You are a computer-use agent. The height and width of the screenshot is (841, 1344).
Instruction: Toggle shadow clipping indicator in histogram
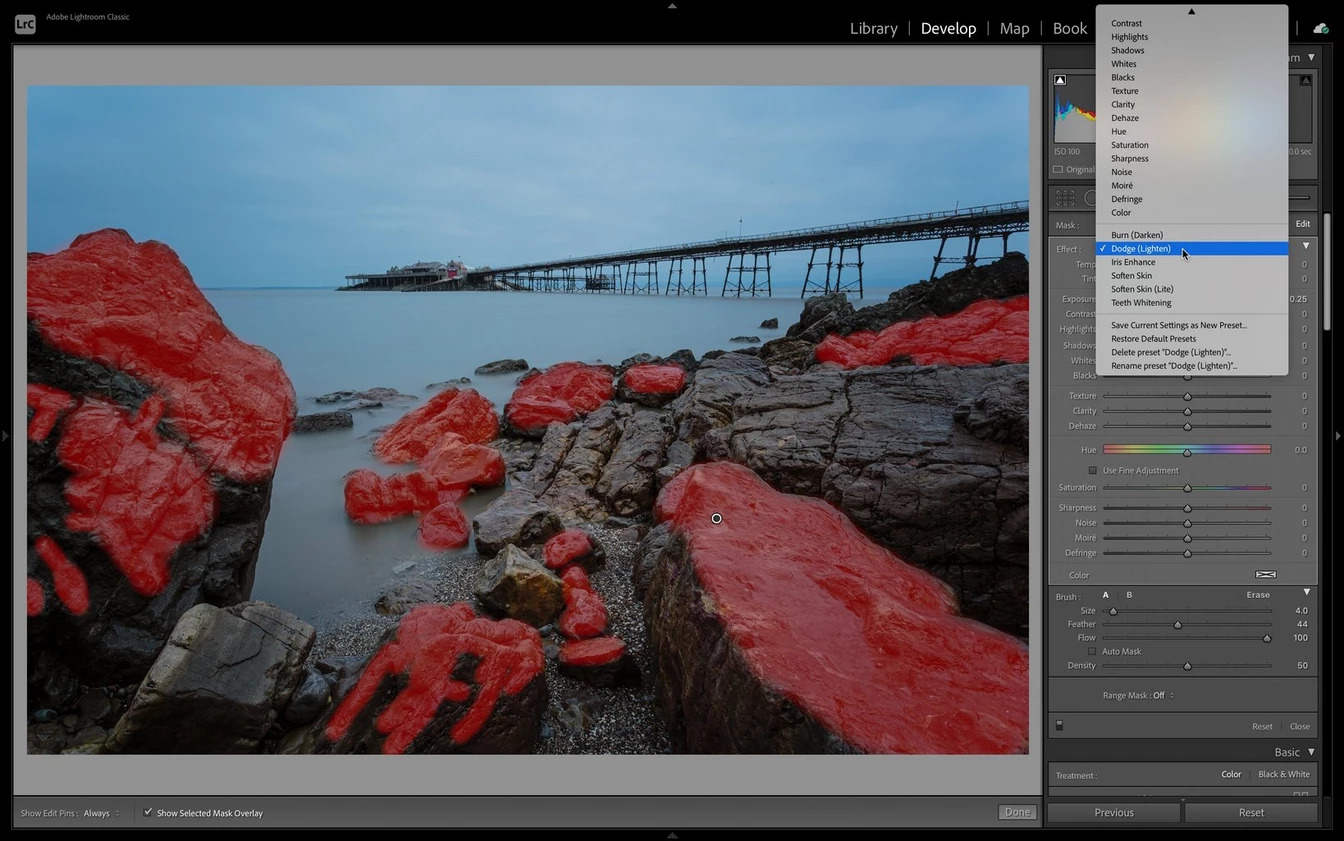1060,80
